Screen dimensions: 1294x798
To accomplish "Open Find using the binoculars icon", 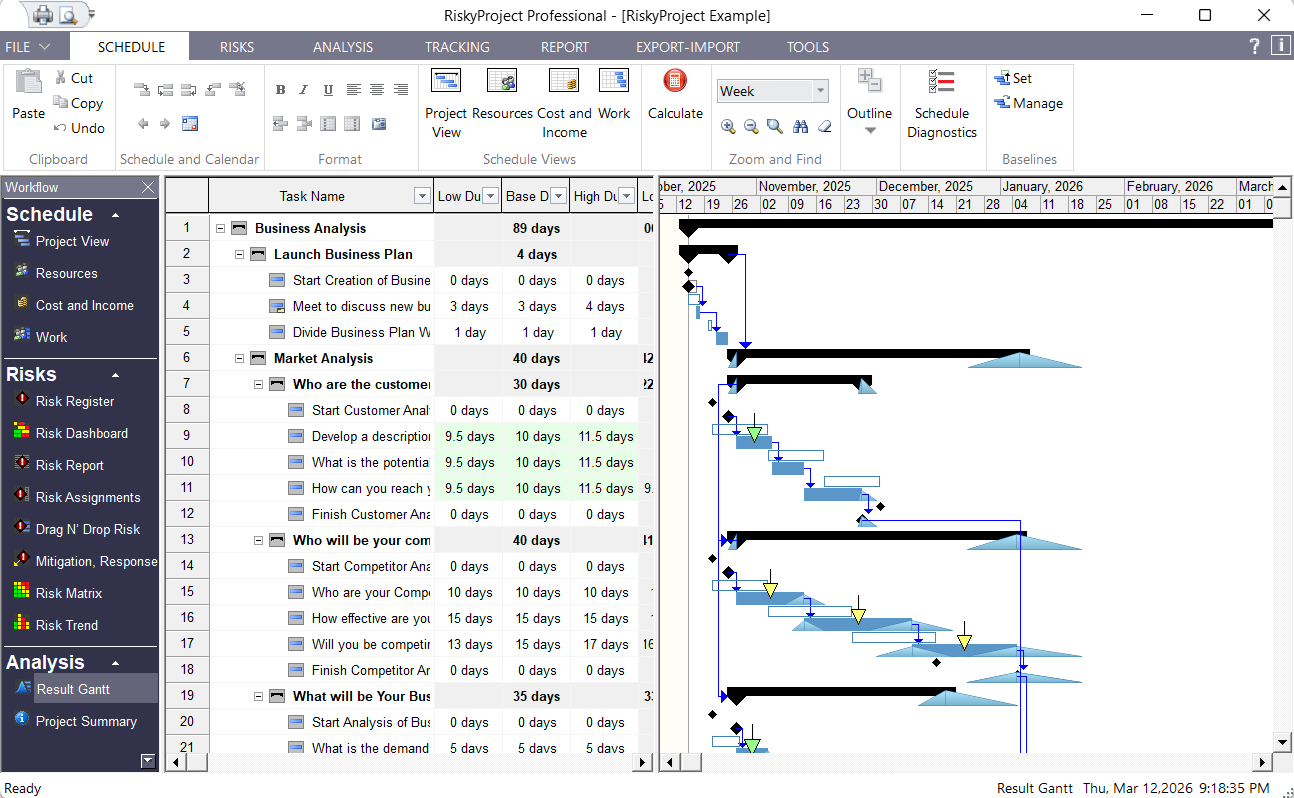I will point(800,128).
